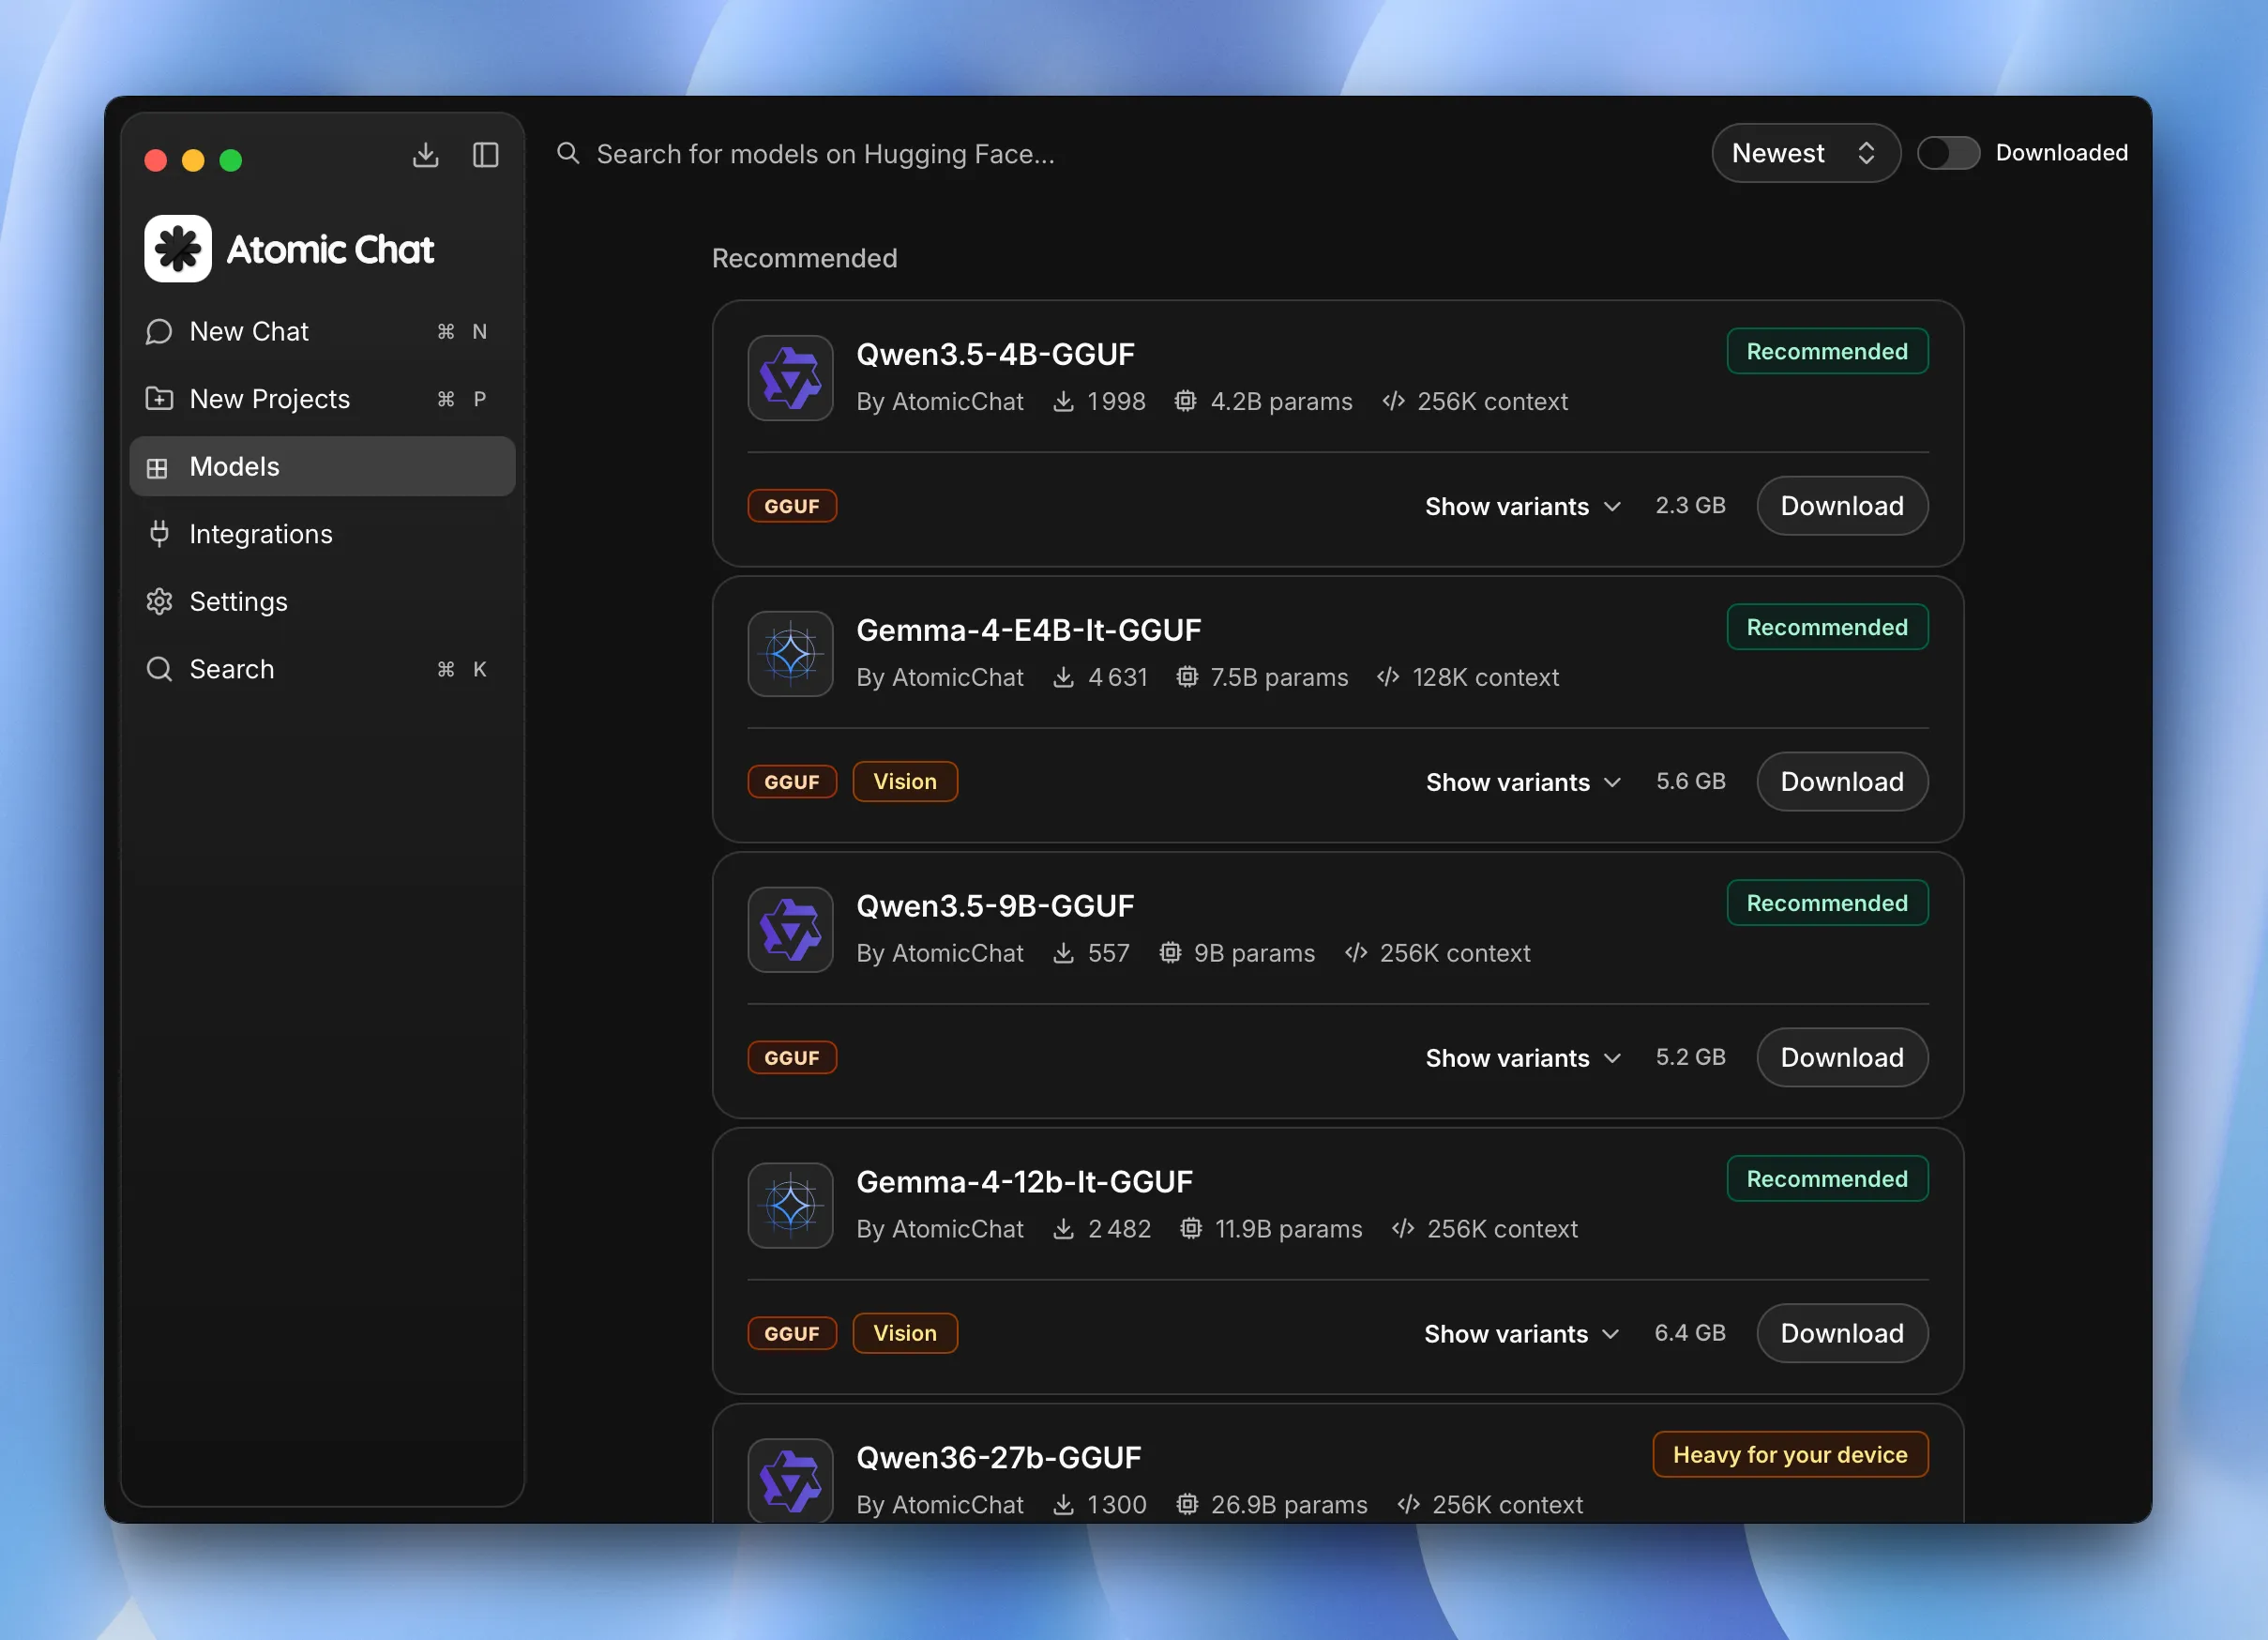Open New Projects in sidebar

[322, 399]
